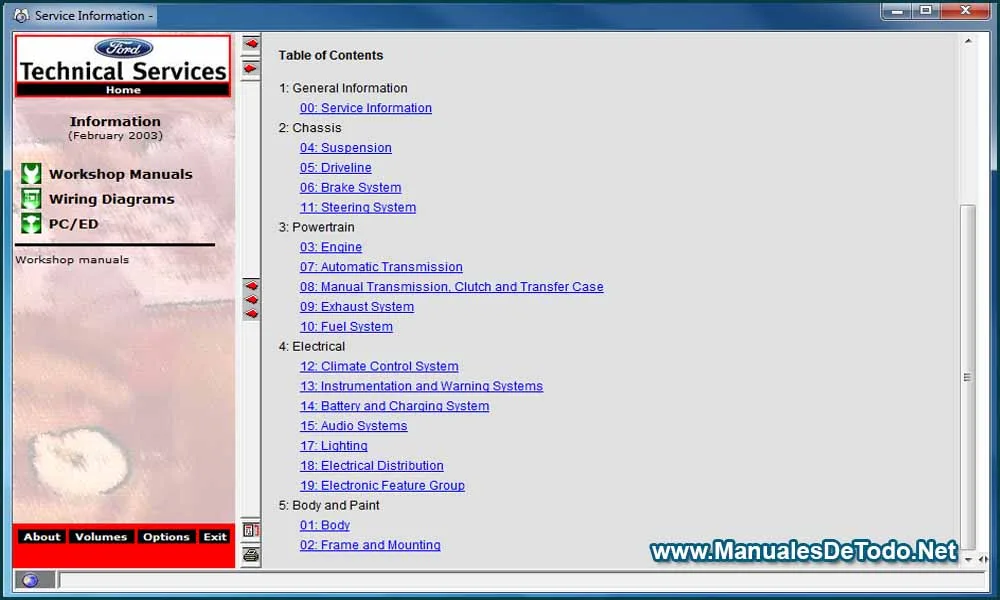The image size is (1000, 600).
Task: Open 07: Automatic Transmission link
Action: click(x=381, y=267)
